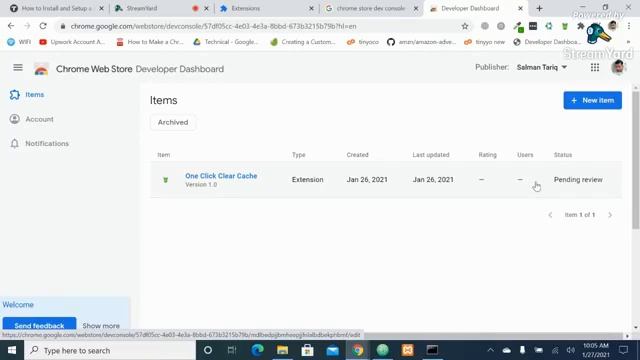Open File Explorer from the taskbar

[x=282, y=350]
